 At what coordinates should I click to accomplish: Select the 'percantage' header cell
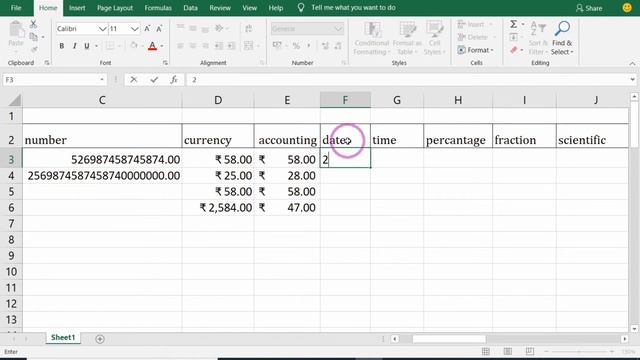[x=458, y=136]
